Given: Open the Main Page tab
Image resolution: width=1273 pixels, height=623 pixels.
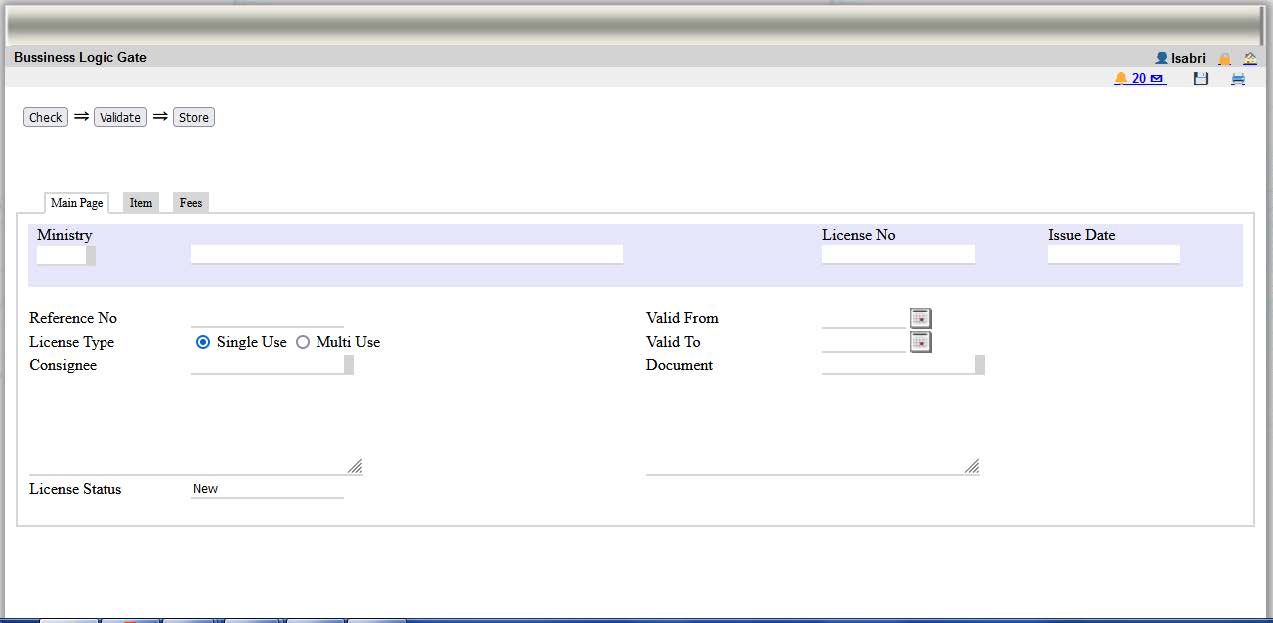Looking at the screenshot, I should point(77,203).
